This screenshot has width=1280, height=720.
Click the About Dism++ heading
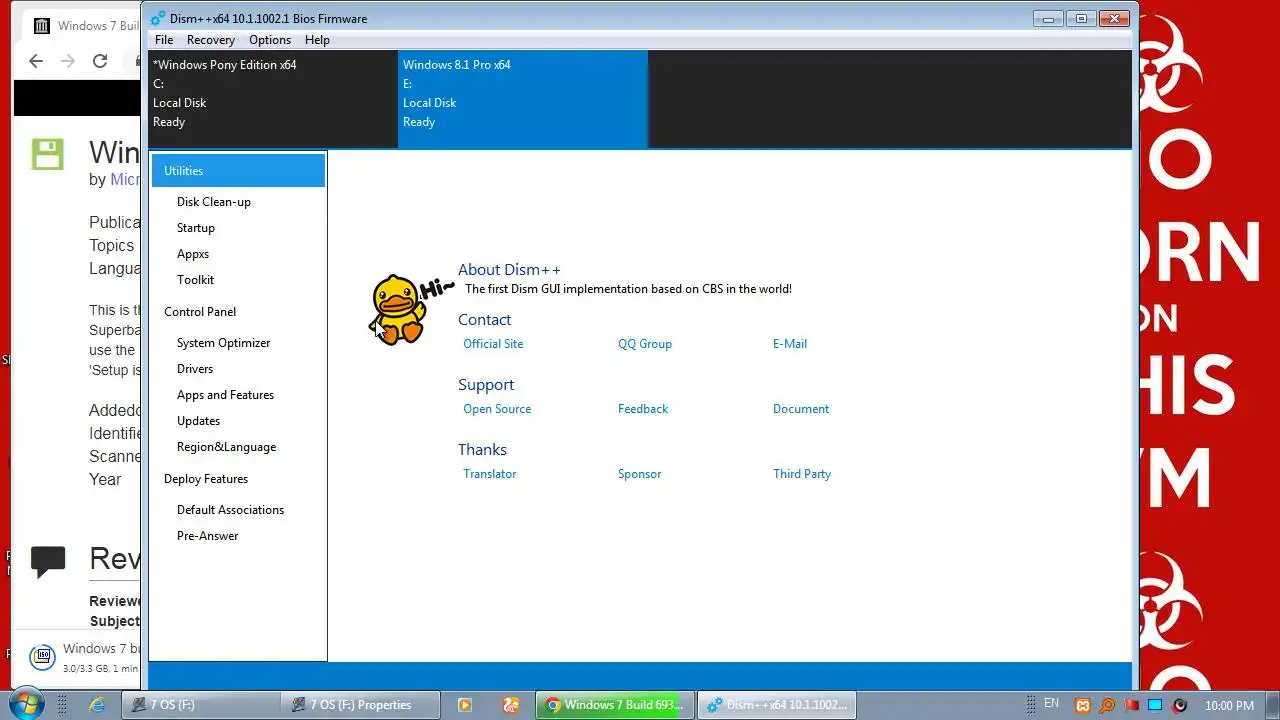pyautogui.click(x=509, y=270)
